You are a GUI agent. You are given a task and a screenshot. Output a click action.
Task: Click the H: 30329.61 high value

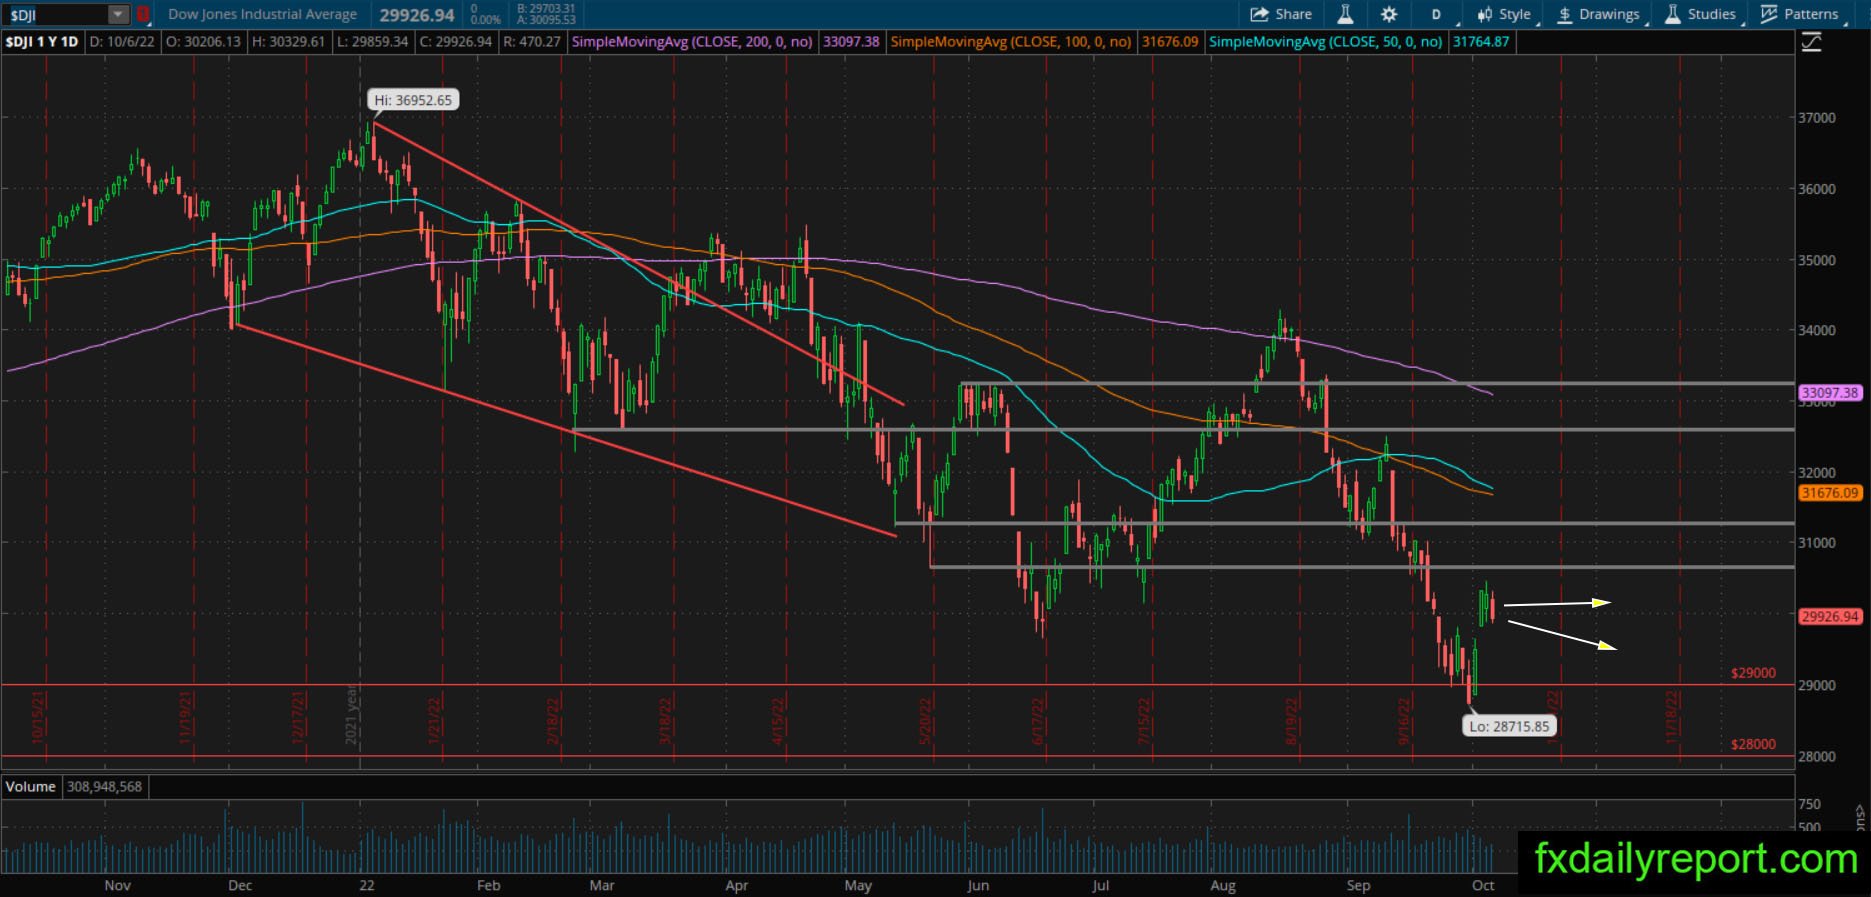(287, 42)
